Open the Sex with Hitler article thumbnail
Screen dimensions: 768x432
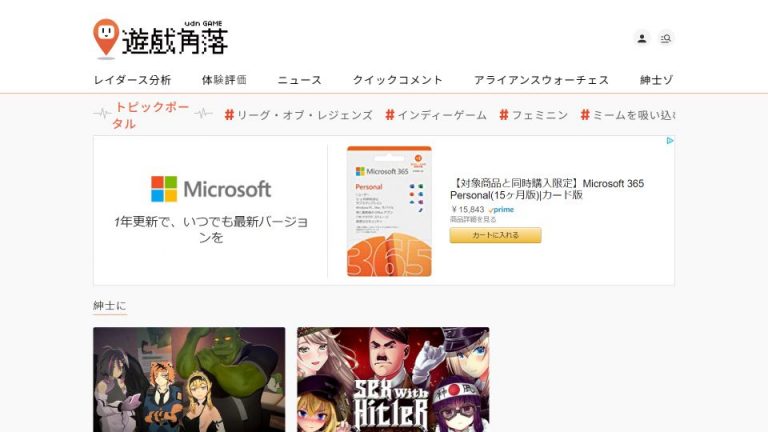tap(393, 379)
